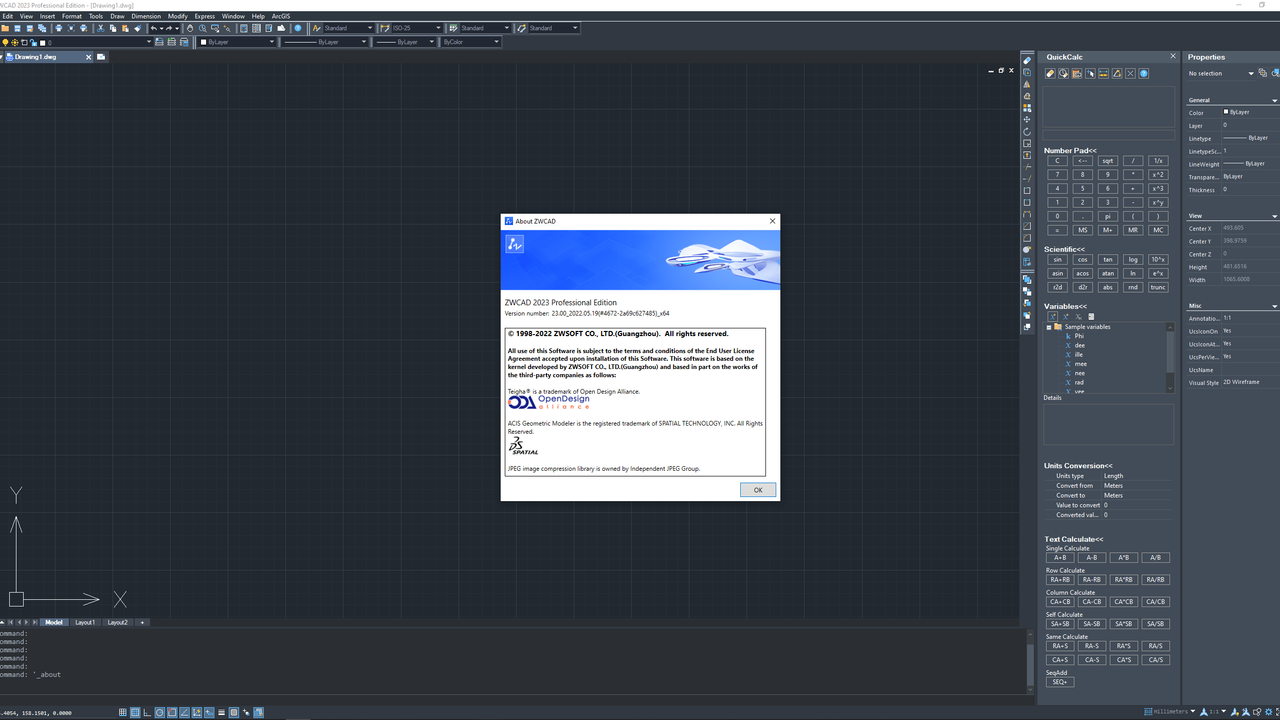Select the Rotate tool in Modify toolbar
This screenshot has height=720, width=1280.
[x=1027, y=132]
